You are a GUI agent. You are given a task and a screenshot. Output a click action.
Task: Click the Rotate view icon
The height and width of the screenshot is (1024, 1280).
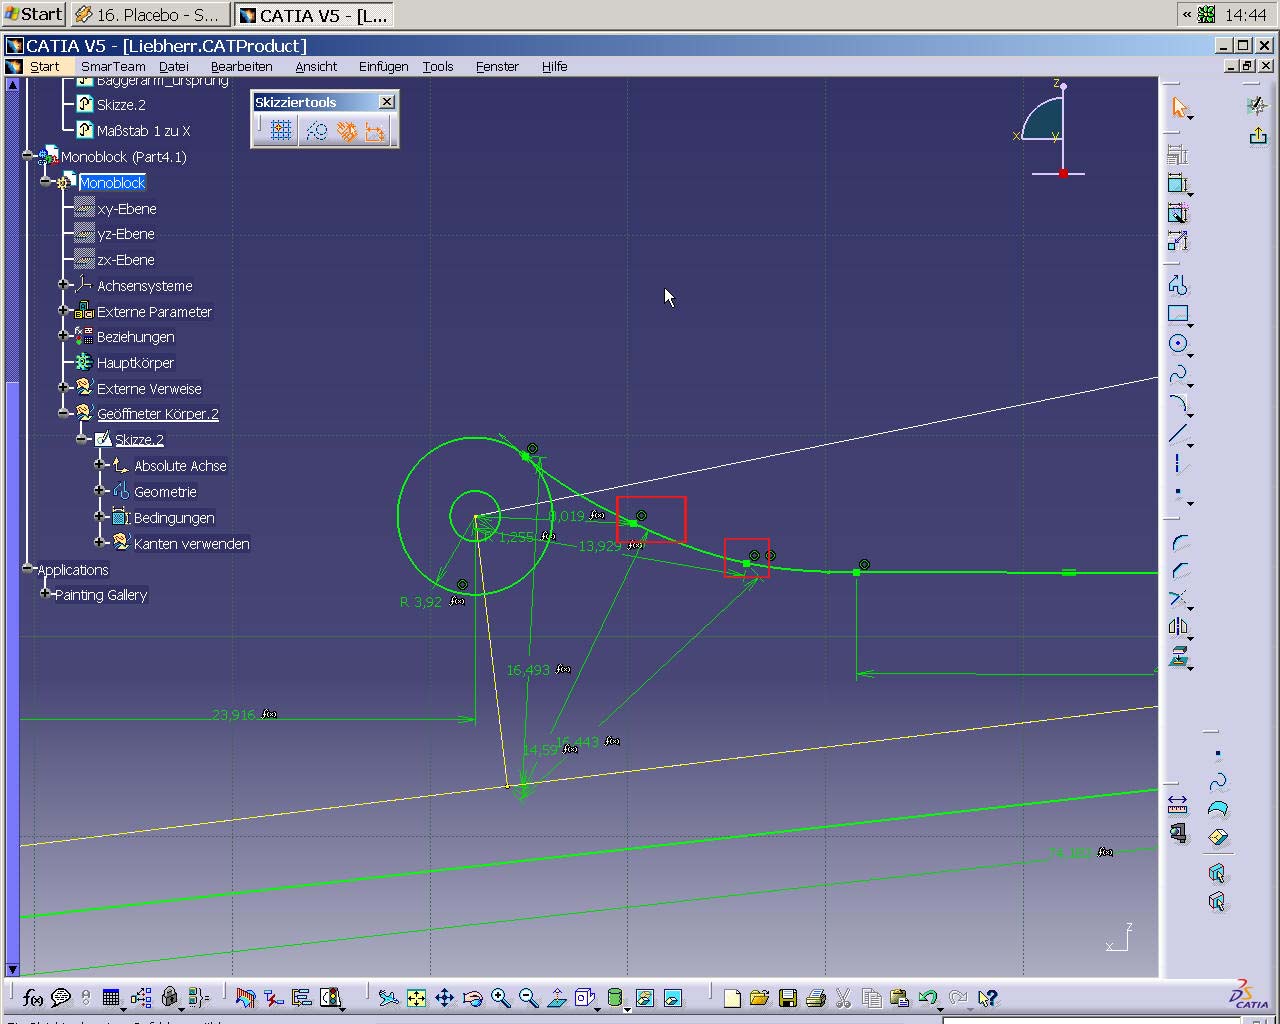472,997
